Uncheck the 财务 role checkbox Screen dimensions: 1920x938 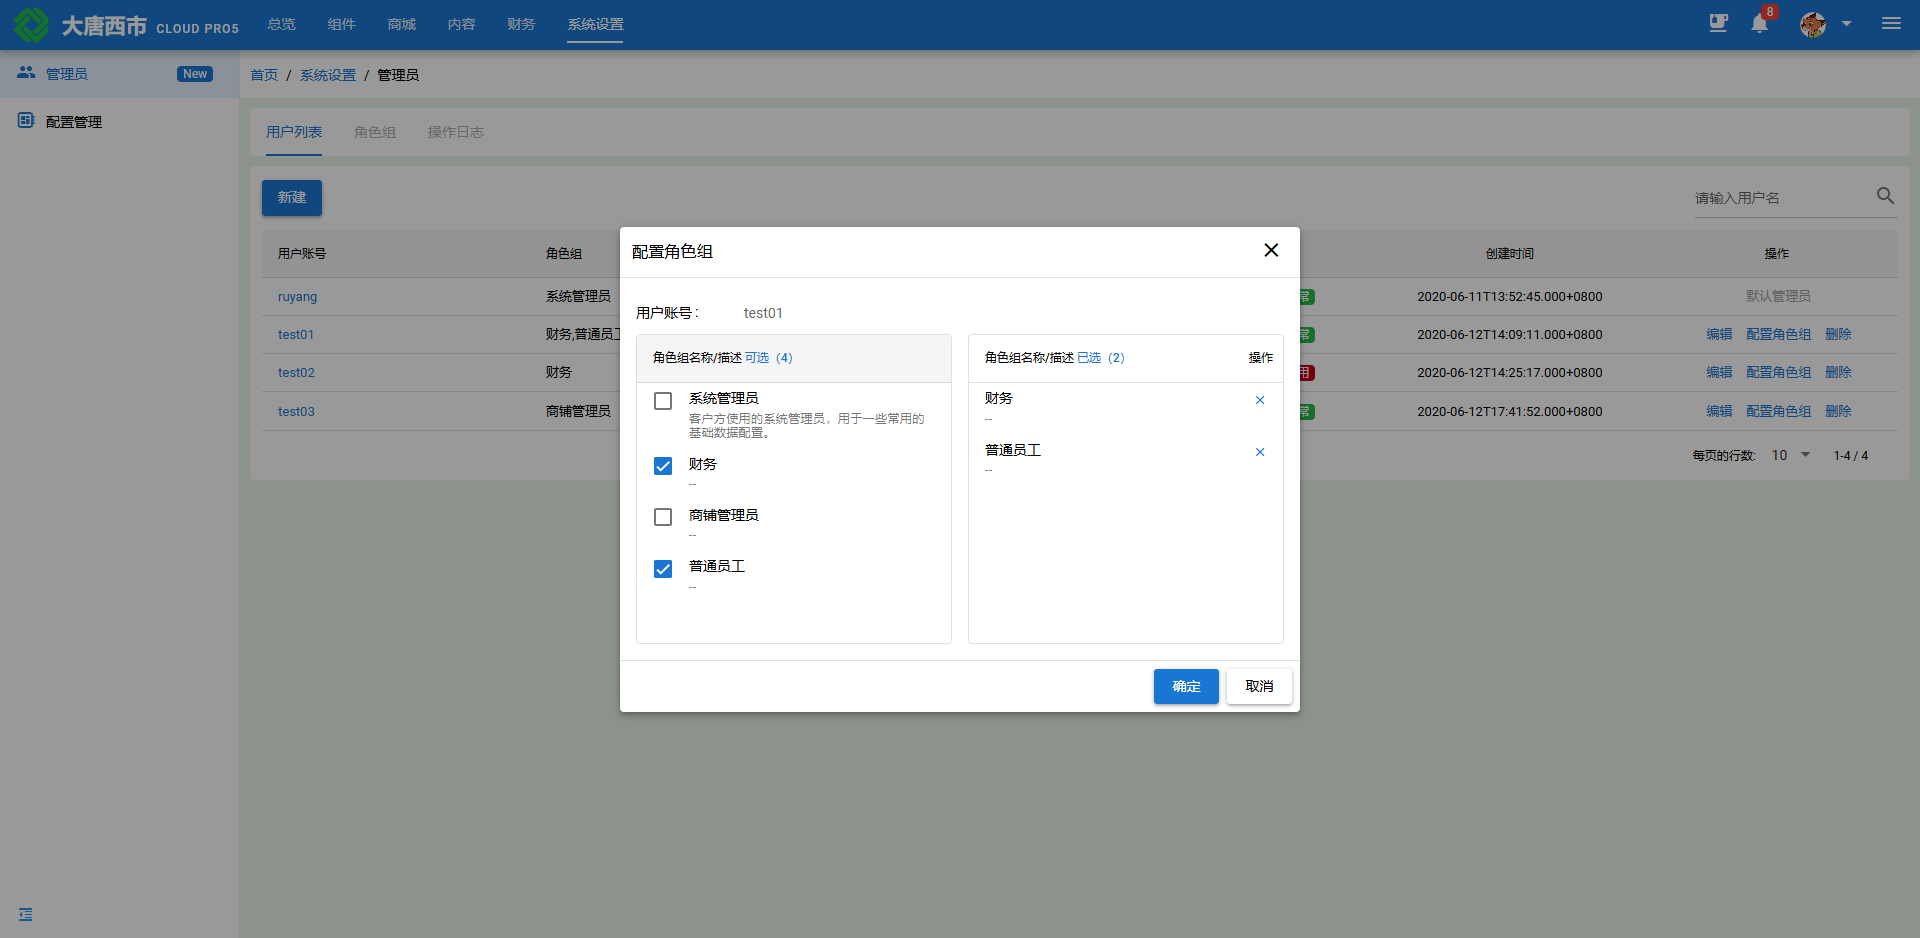pyautogui.click(x=663, y=466)
